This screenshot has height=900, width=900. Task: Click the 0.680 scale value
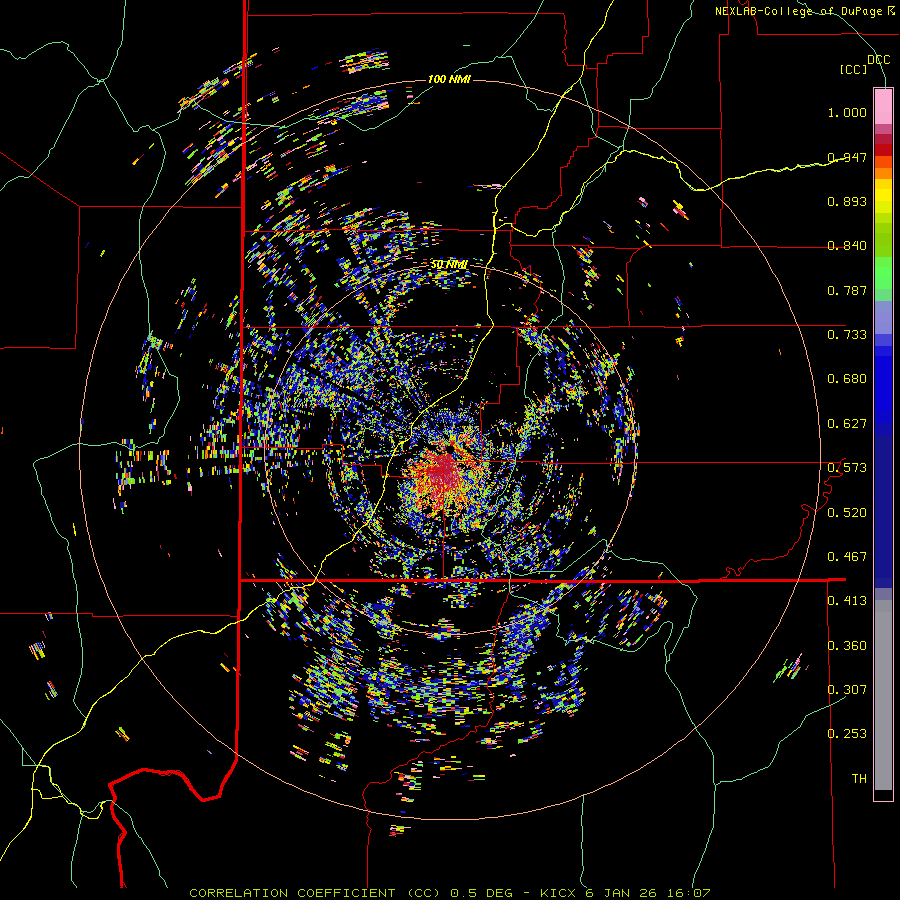tap(847, 379)
